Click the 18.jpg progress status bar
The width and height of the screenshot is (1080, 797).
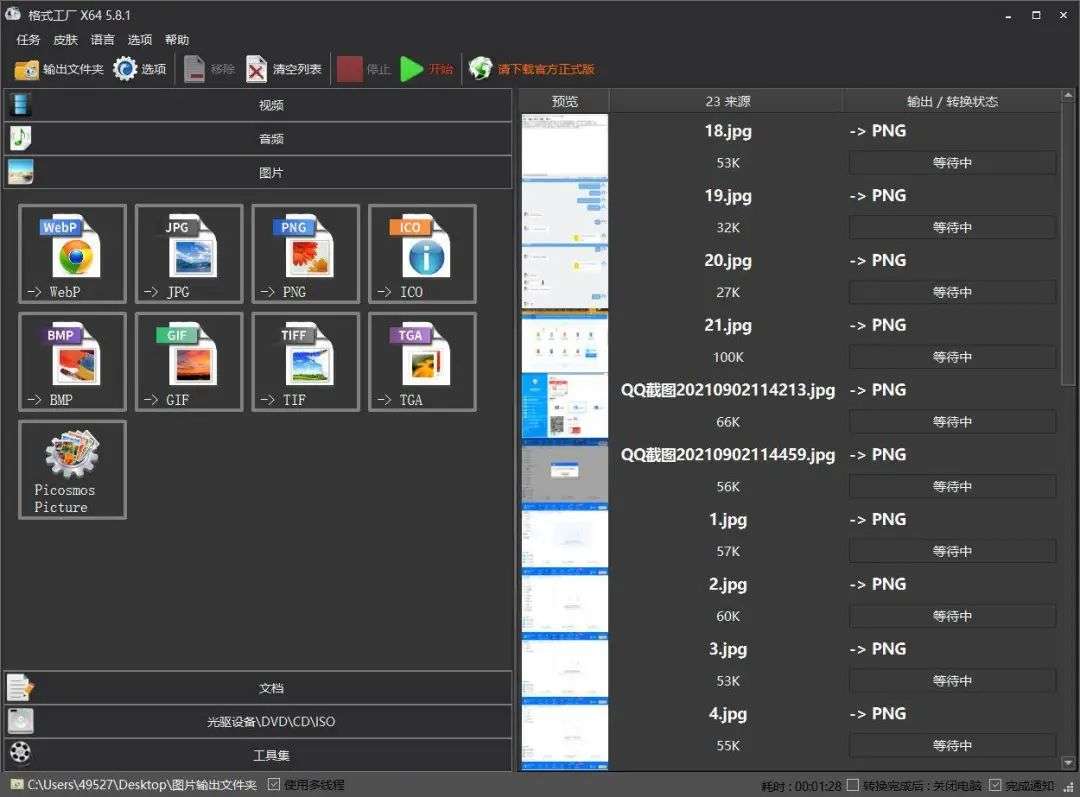click(952, 163)
